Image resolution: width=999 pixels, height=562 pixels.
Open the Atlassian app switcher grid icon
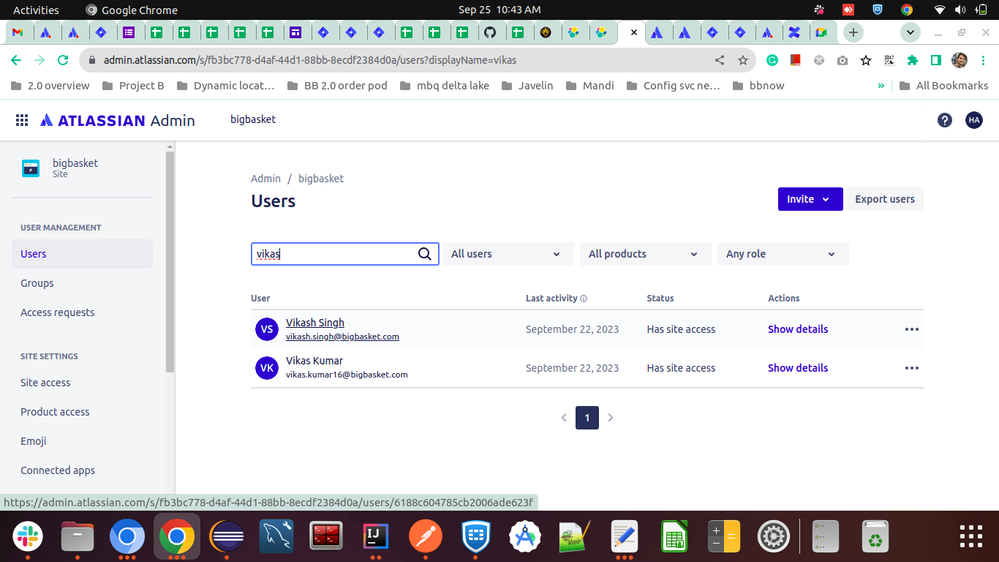coord(22,120)
